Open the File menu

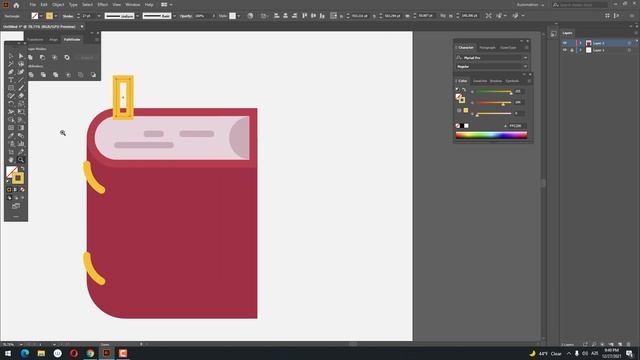33,4
